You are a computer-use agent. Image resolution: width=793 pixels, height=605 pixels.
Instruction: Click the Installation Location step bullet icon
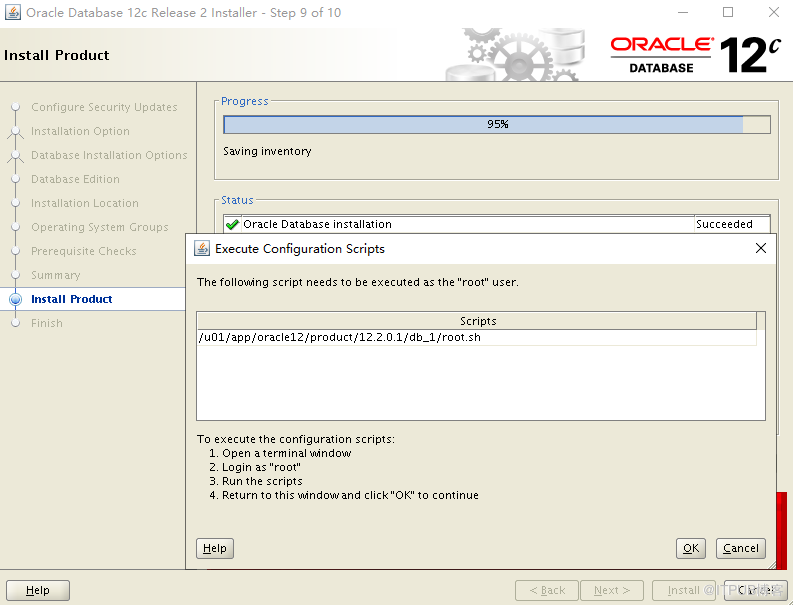coord(16,203)
